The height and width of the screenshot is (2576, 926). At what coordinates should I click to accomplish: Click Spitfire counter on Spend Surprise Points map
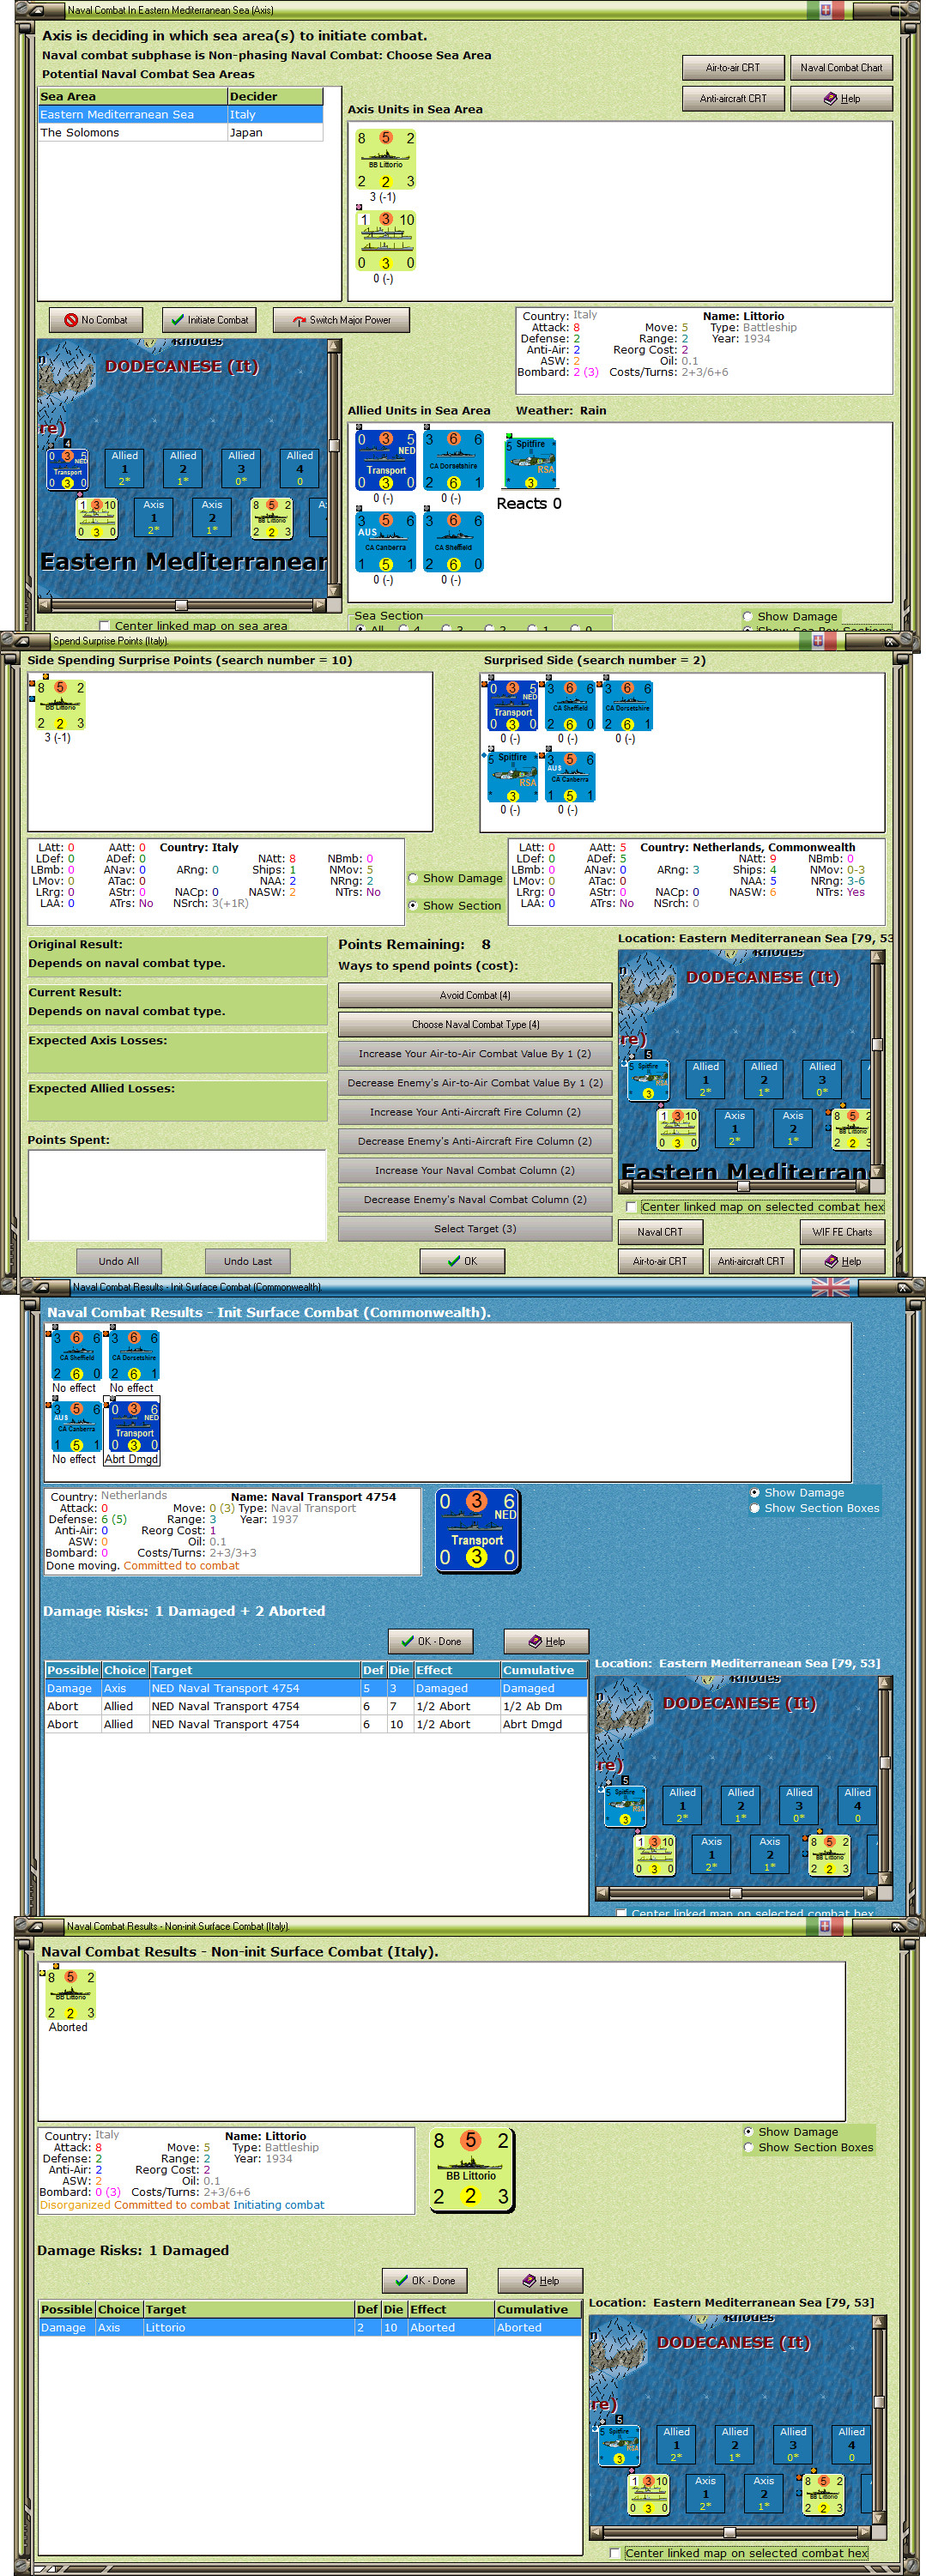(x=648, y=1080)
